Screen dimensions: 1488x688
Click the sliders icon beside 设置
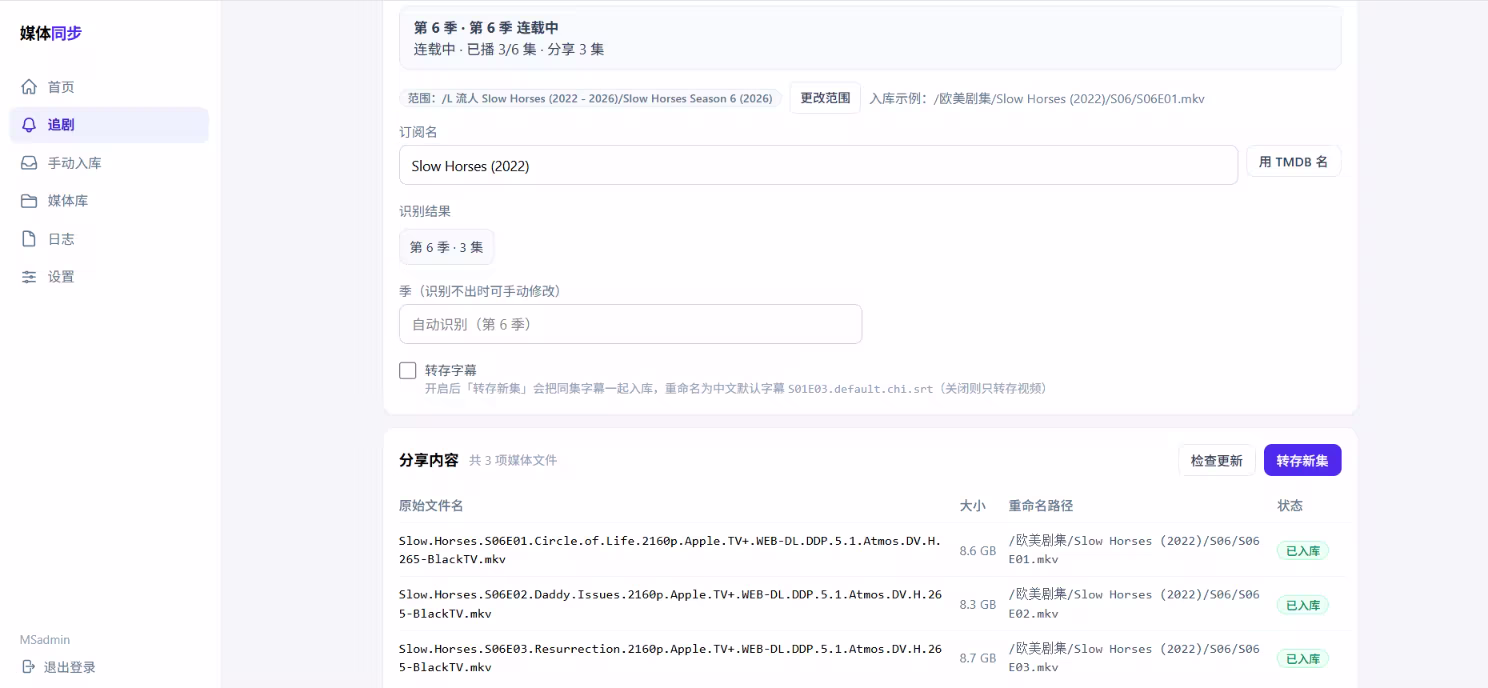click(29, 277)
